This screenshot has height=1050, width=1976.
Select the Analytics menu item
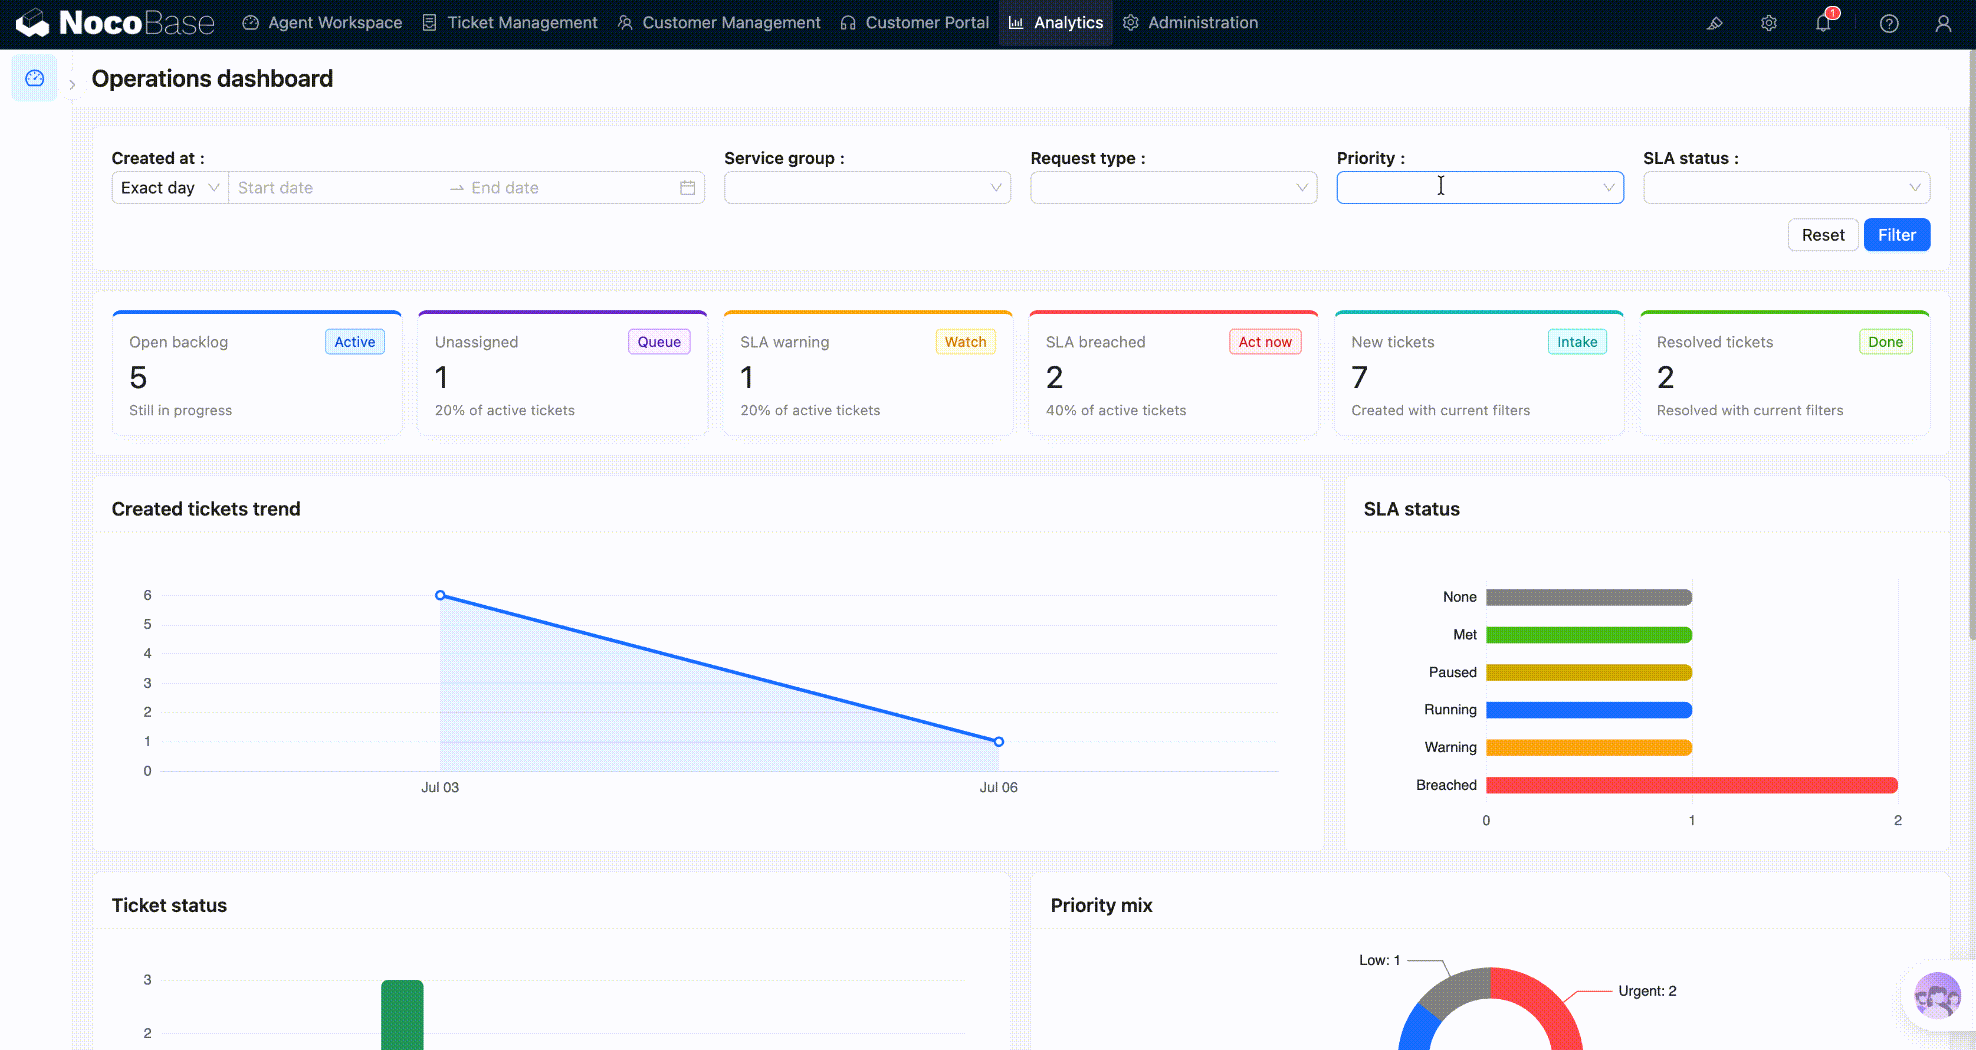click(x=1056, y=23)
